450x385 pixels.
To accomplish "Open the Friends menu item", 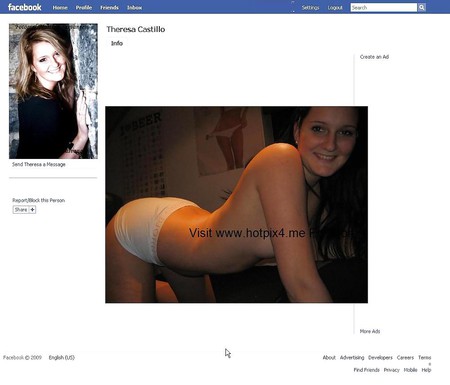I will [109, 7].
